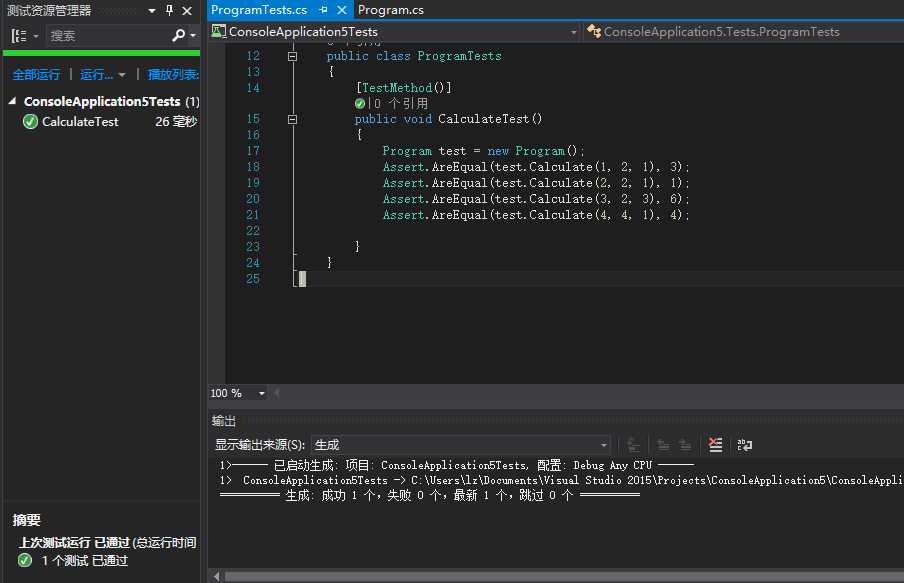Click the output horizontal scrollbar left arrow
This screenshot has width=904, height=583.
tap(216, 576)
